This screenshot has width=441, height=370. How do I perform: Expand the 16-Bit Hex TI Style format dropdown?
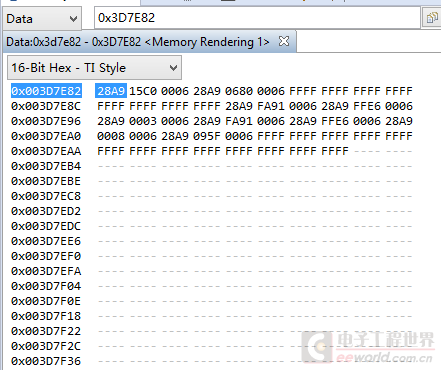(x=94, y=68)
